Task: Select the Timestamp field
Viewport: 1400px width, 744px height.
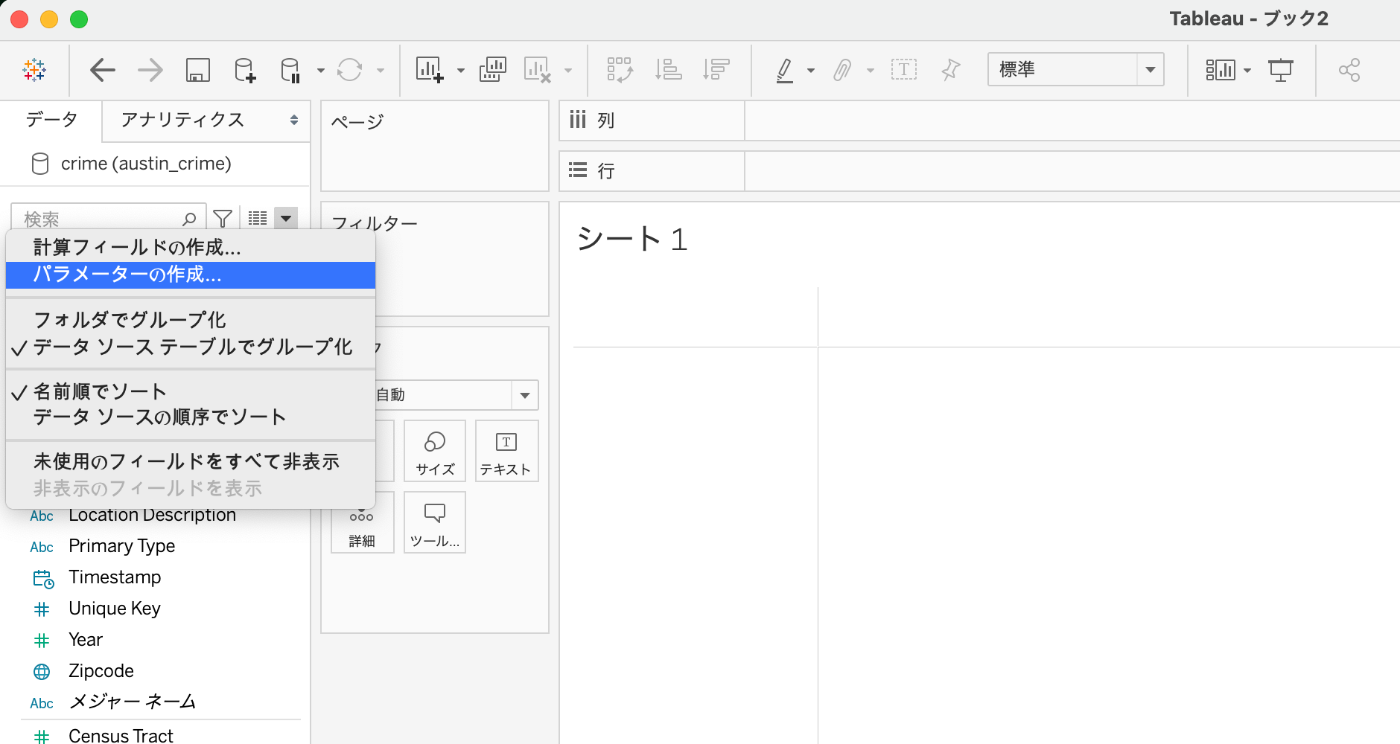Action: [x=115, y=577]
